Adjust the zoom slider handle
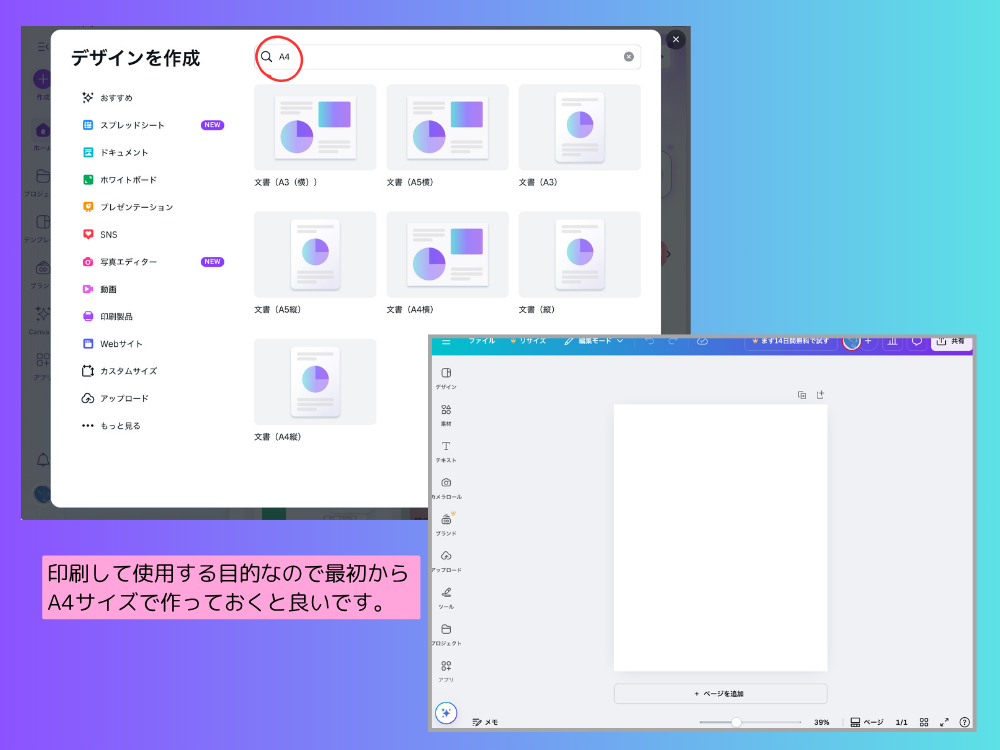 click(x=736, y=722)
